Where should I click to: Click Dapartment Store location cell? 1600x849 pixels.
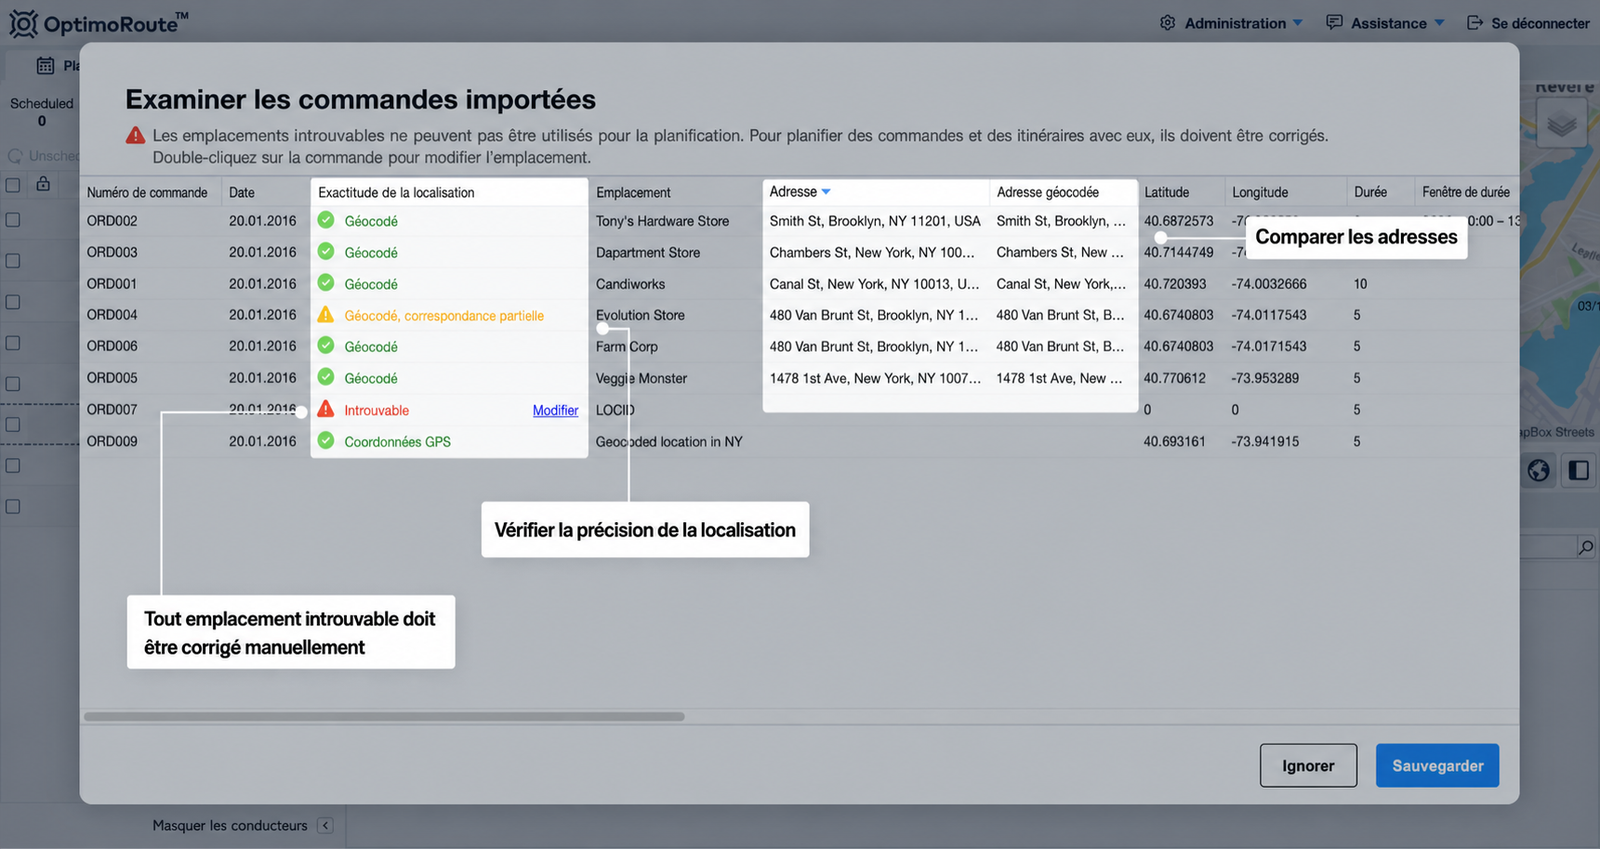tap(648, 253)
